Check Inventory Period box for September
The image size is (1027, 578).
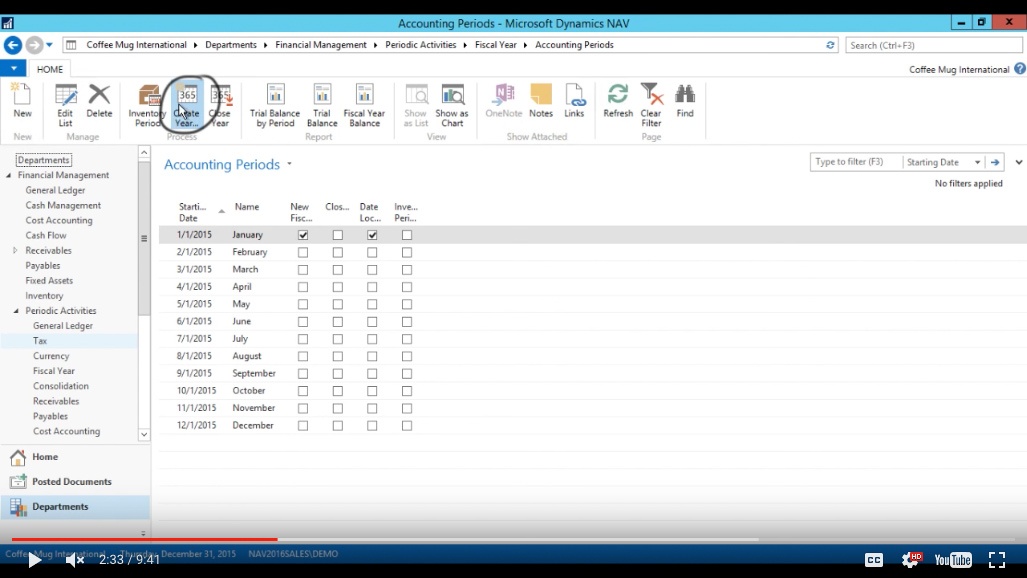407,374
